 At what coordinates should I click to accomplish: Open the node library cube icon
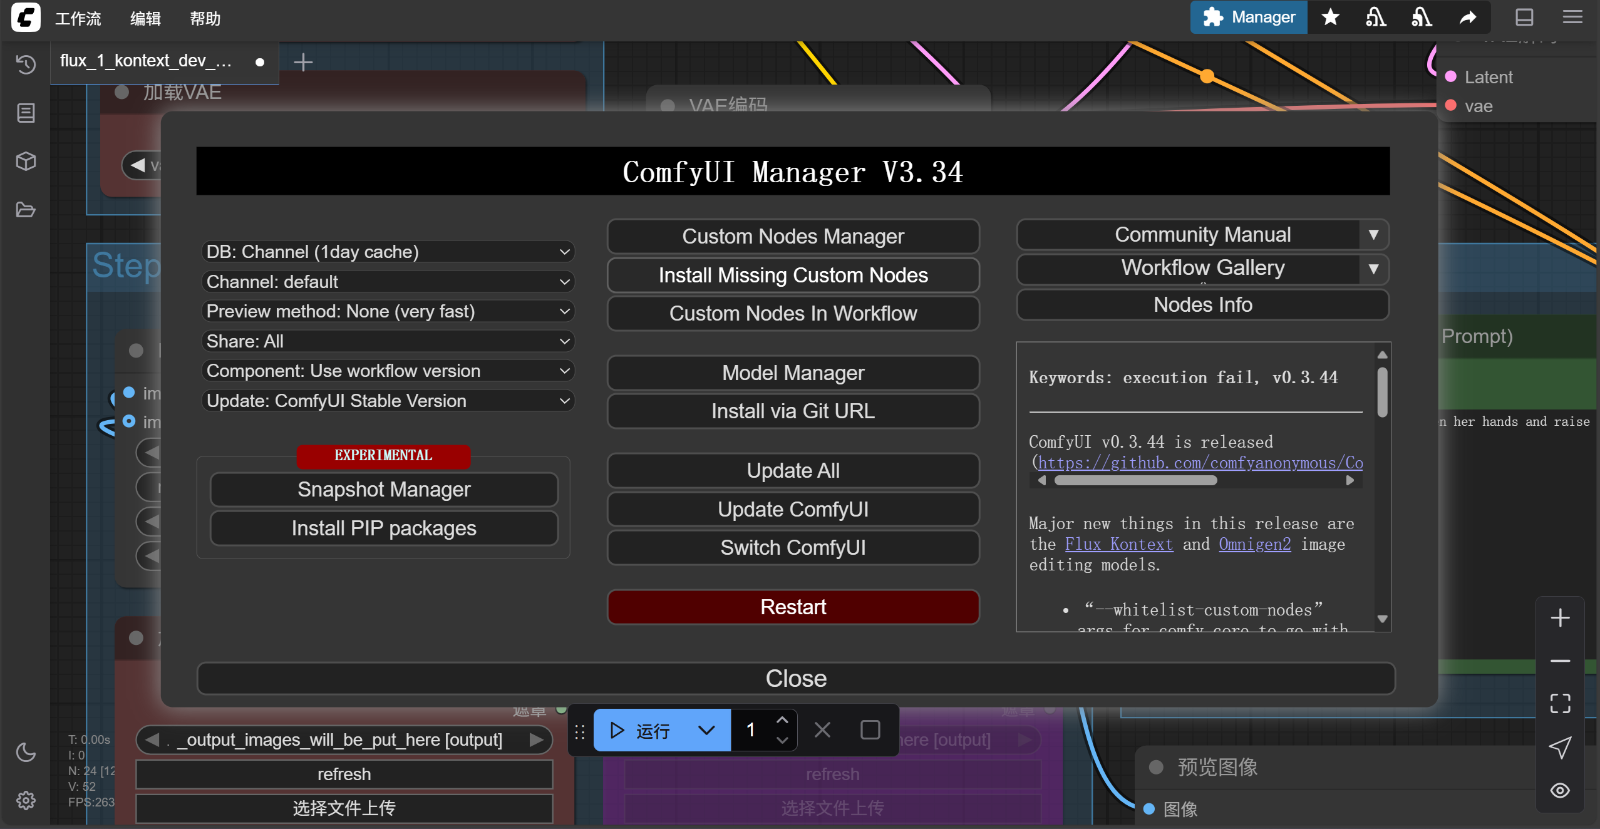[x=26, y=161]
